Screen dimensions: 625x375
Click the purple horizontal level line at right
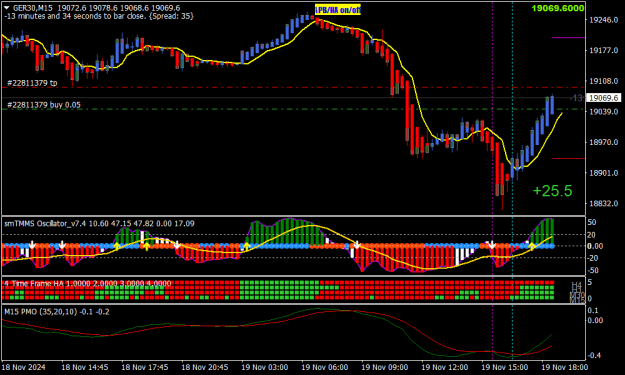coord(568,38)
